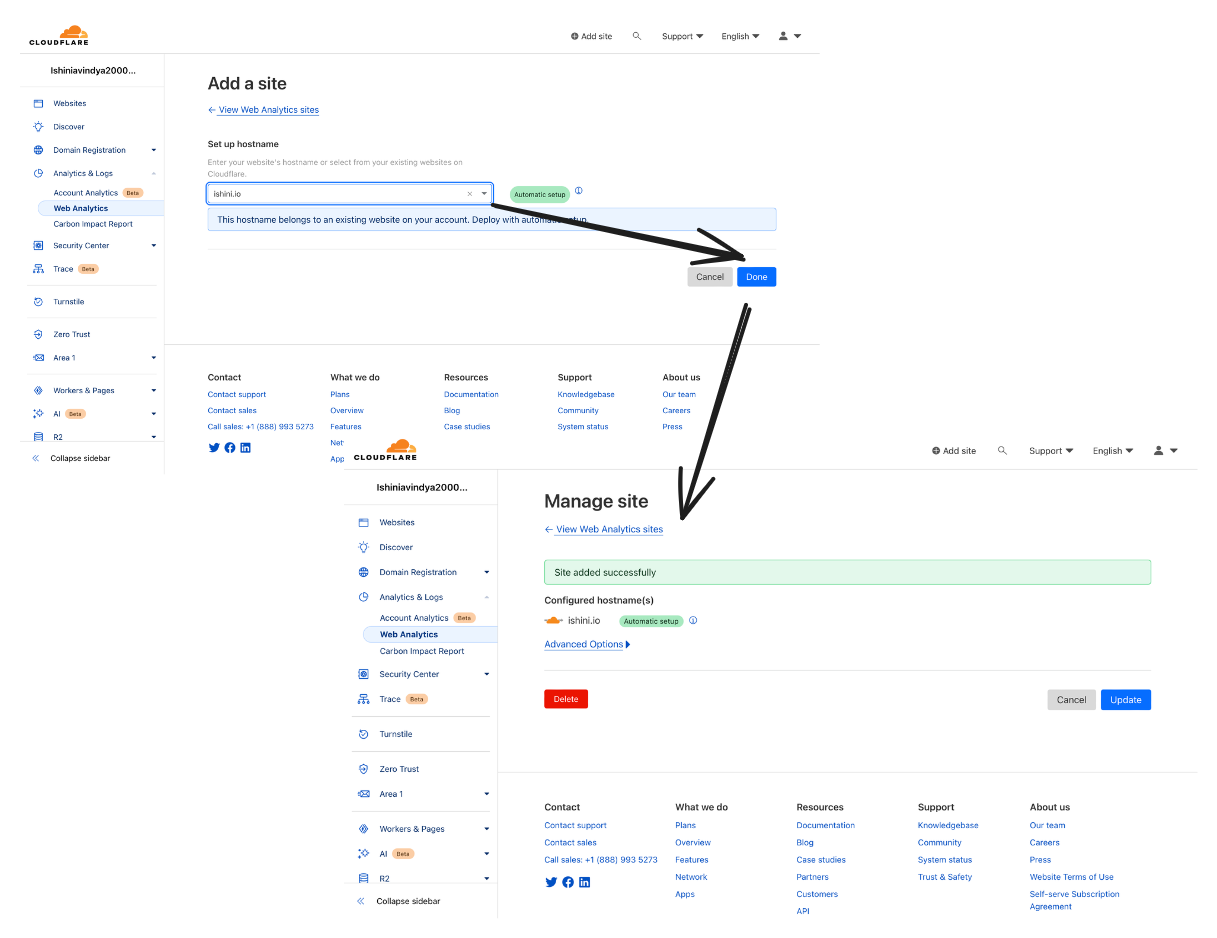Expand Workers & Pages in the Manage site page sidebar
The height and width of the screenshot is (938, 1217).
point(487,829)
